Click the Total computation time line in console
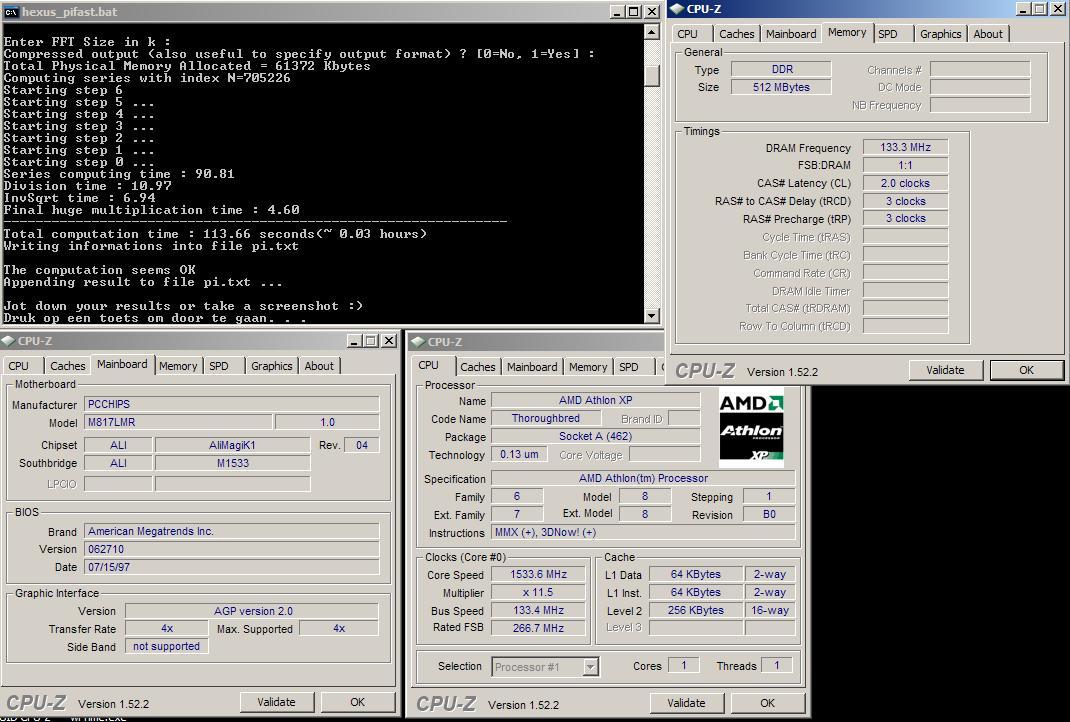Image resolution: width=1070 pixels, height=722 pixels. pos(216,234)
